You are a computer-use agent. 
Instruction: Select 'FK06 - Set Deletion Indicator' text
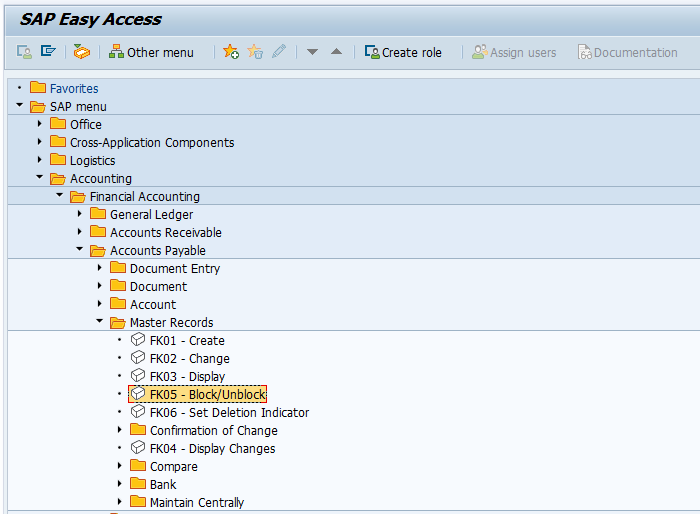click(x=229, y=412)
